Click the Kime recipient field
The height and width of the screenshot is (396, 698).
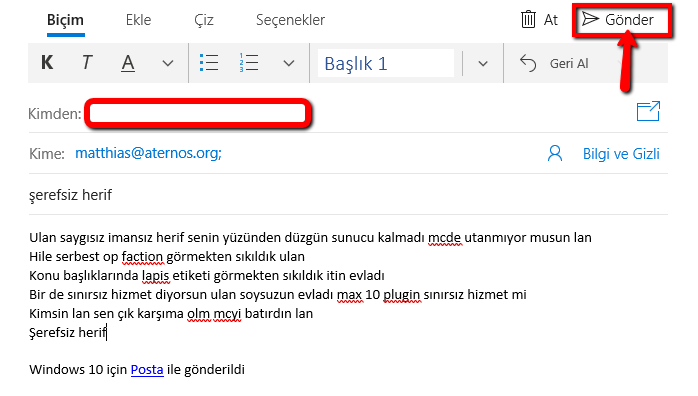click(348, 154)
